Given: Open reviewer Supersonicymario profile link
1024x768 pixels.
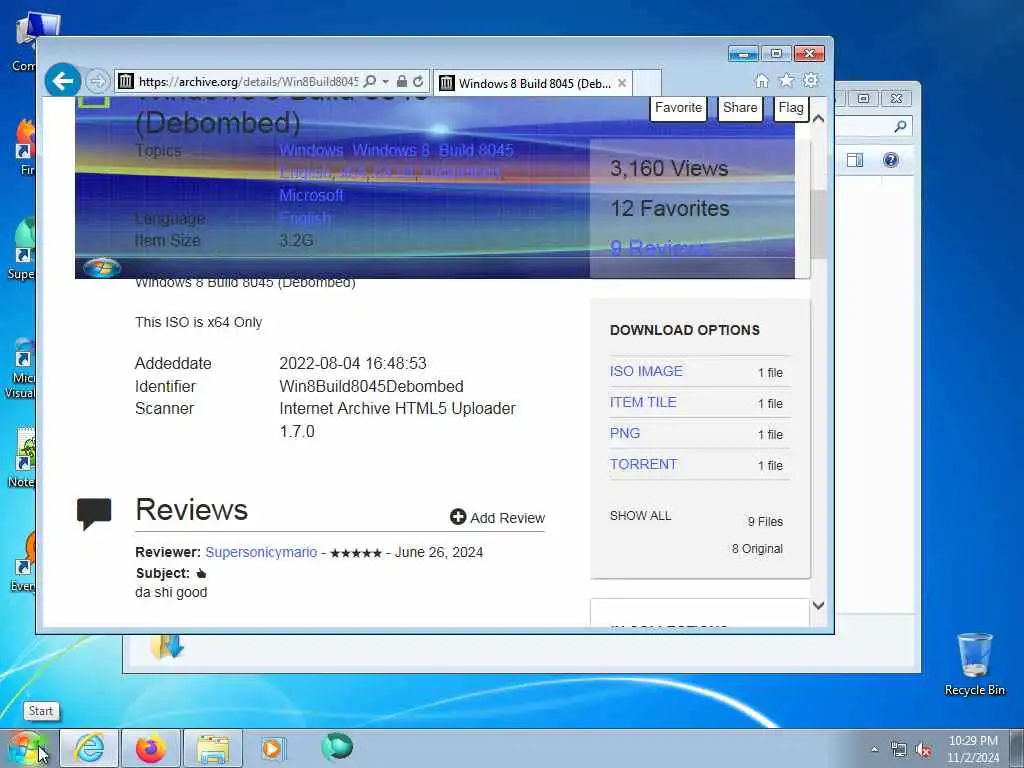Looking at the screenshot, I should point(261,552).
